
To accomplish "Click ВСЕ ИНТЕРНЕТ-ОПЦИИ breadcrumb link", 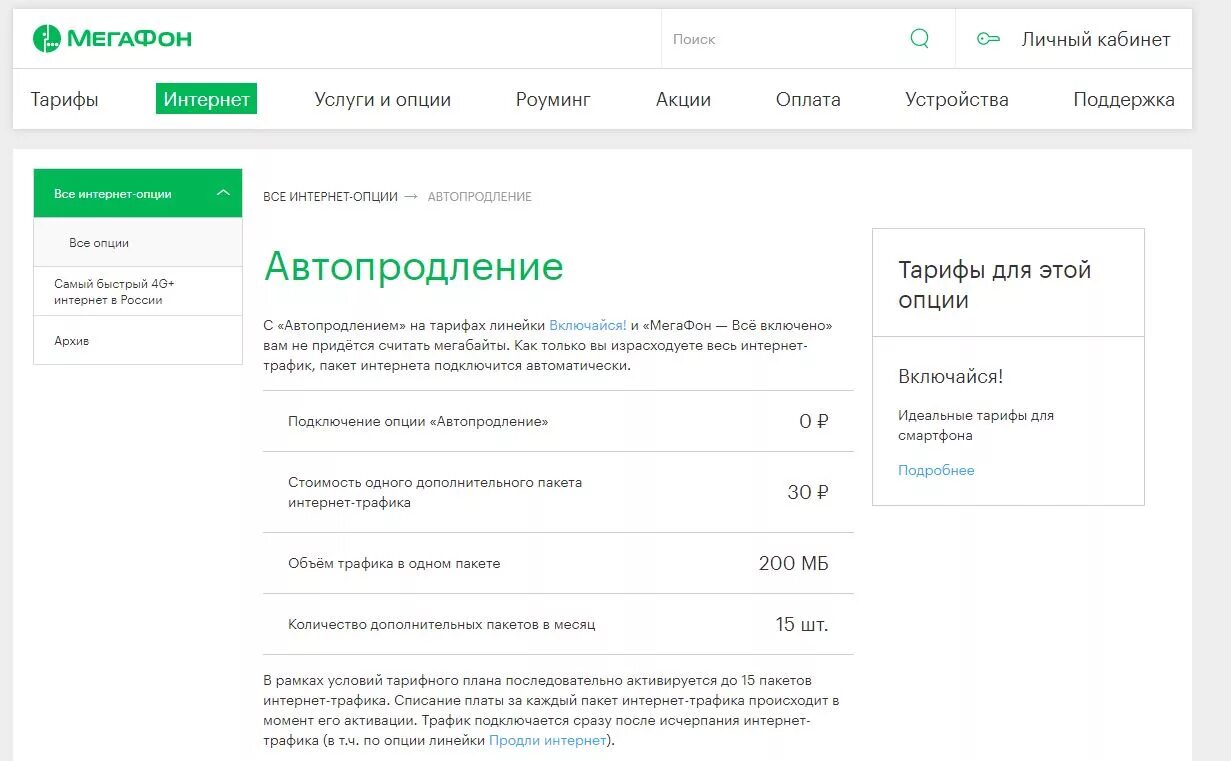I will 331,197.
